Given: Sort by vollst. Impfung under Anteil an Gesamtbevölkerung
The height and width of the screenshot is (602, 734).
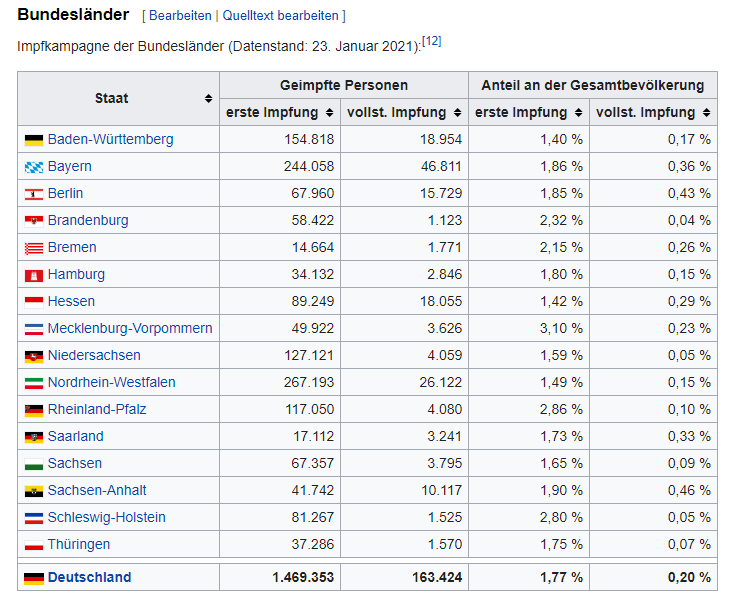Looking at the screenshot, I should 706,113.
